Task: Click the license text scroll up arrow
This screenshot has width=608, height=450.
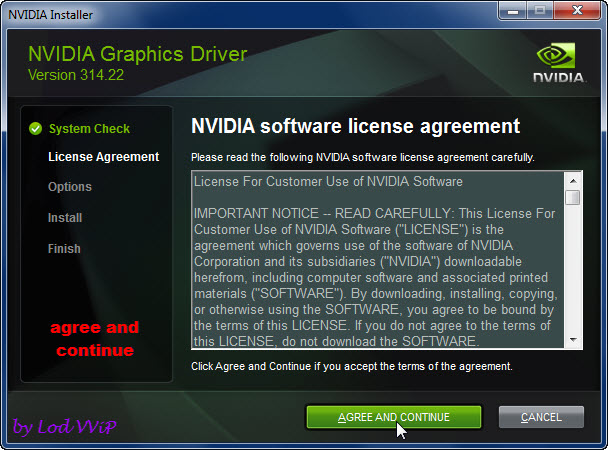Action: point(573,181)
